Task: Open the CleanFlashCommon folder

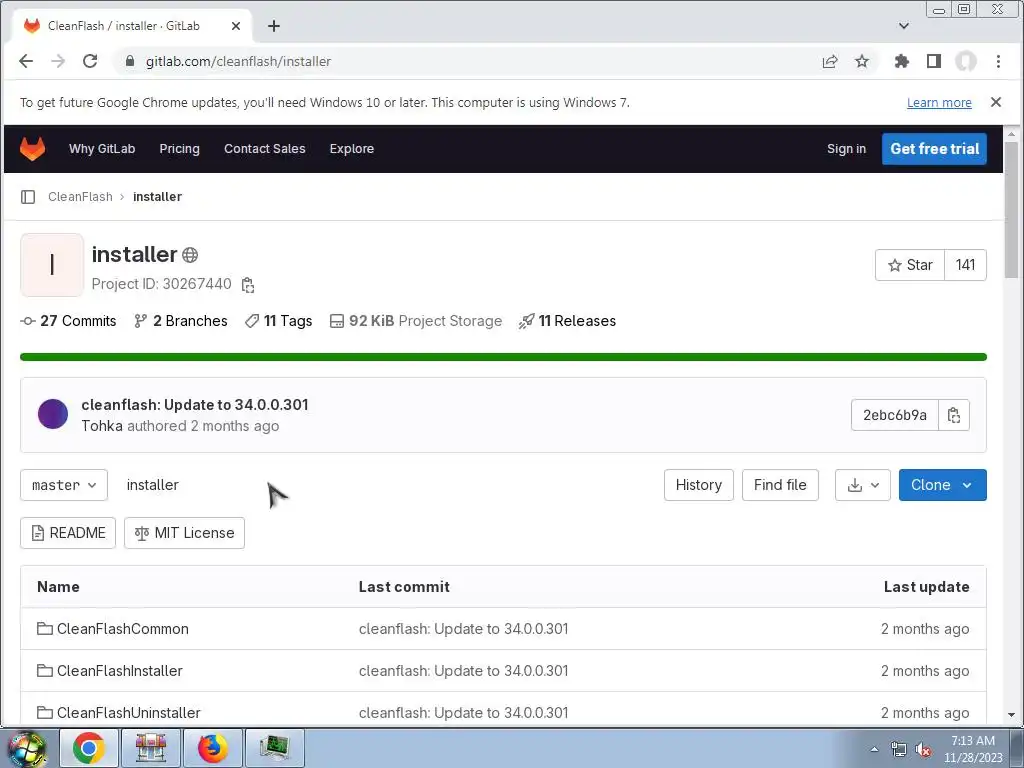Action: coord(123,629)
